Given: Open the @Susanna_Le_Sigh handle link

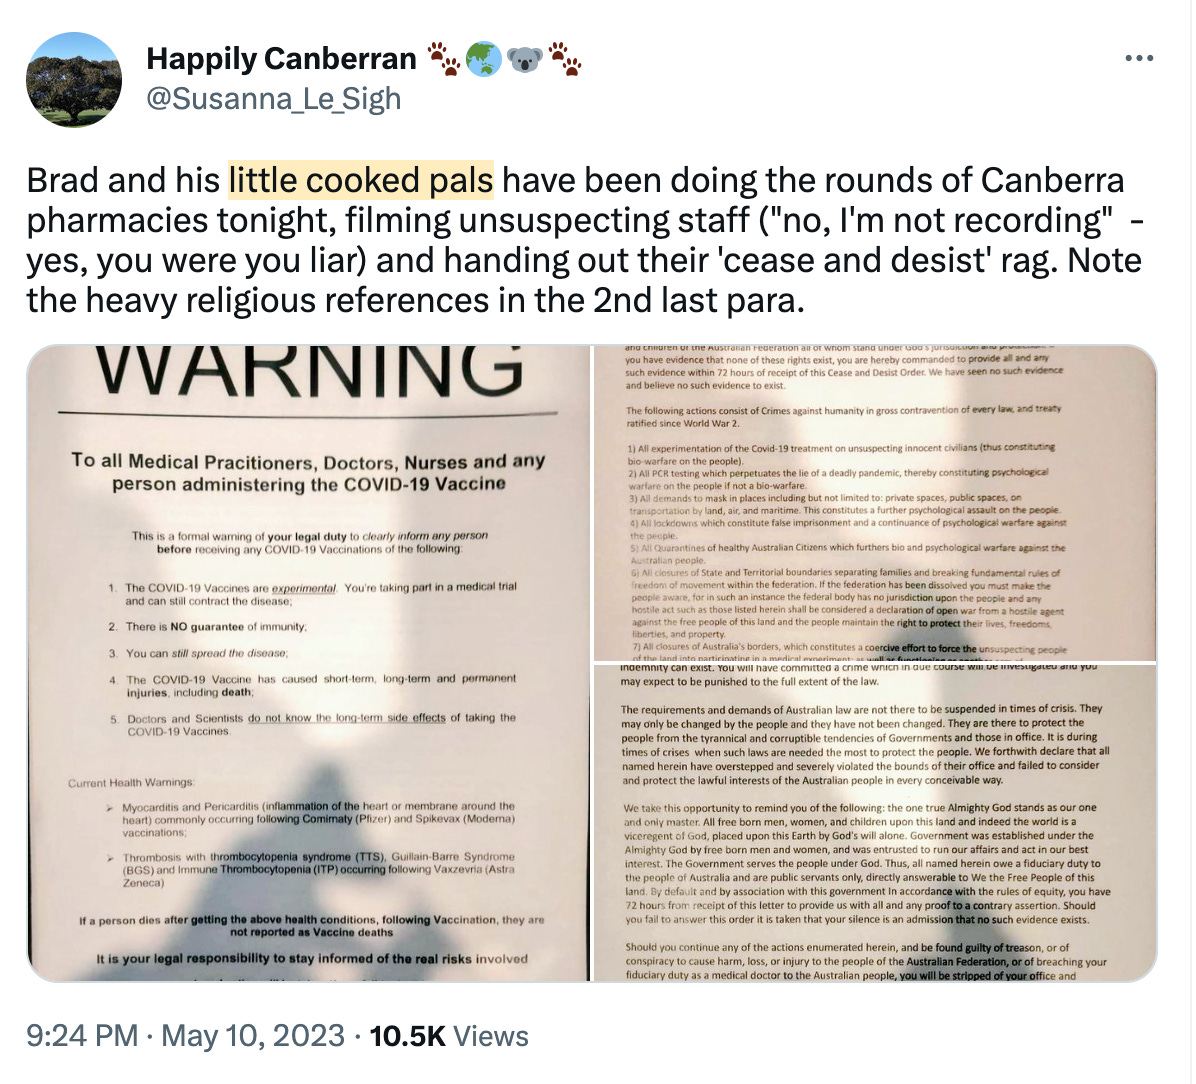Looking at the screenshot, I should click(273, 98).
